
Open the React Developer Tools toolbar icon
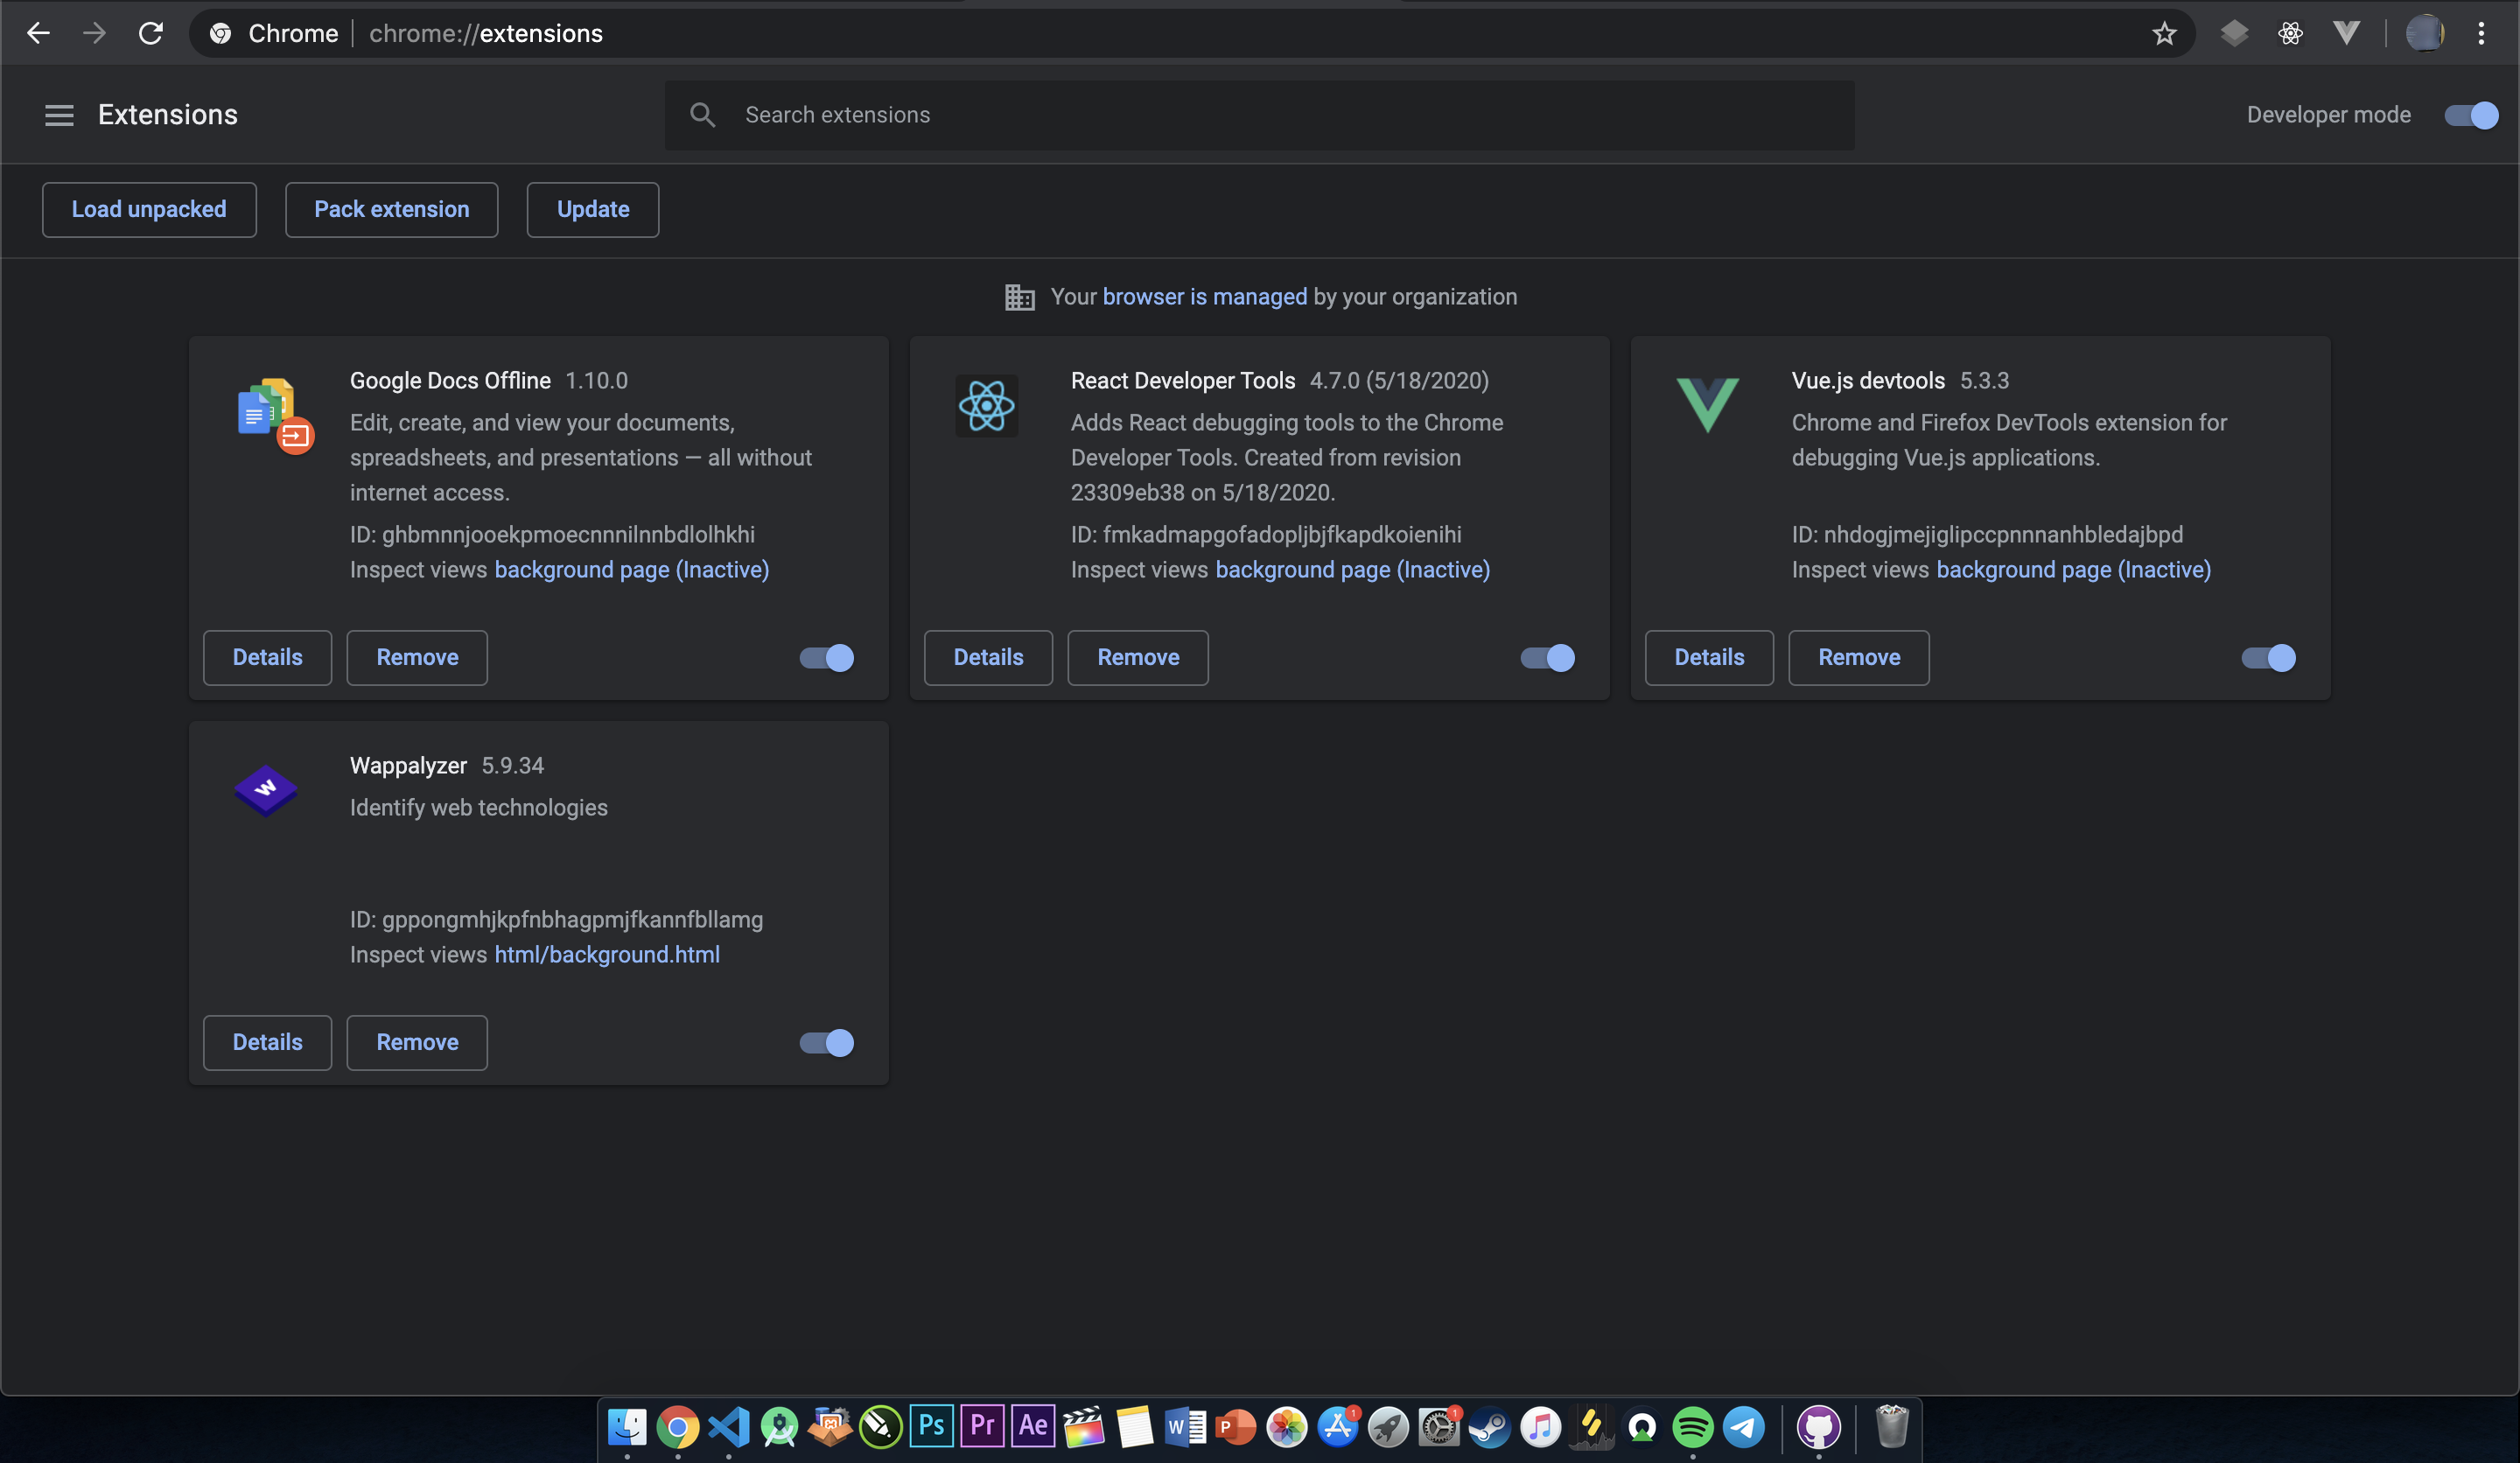(2290, 33)
